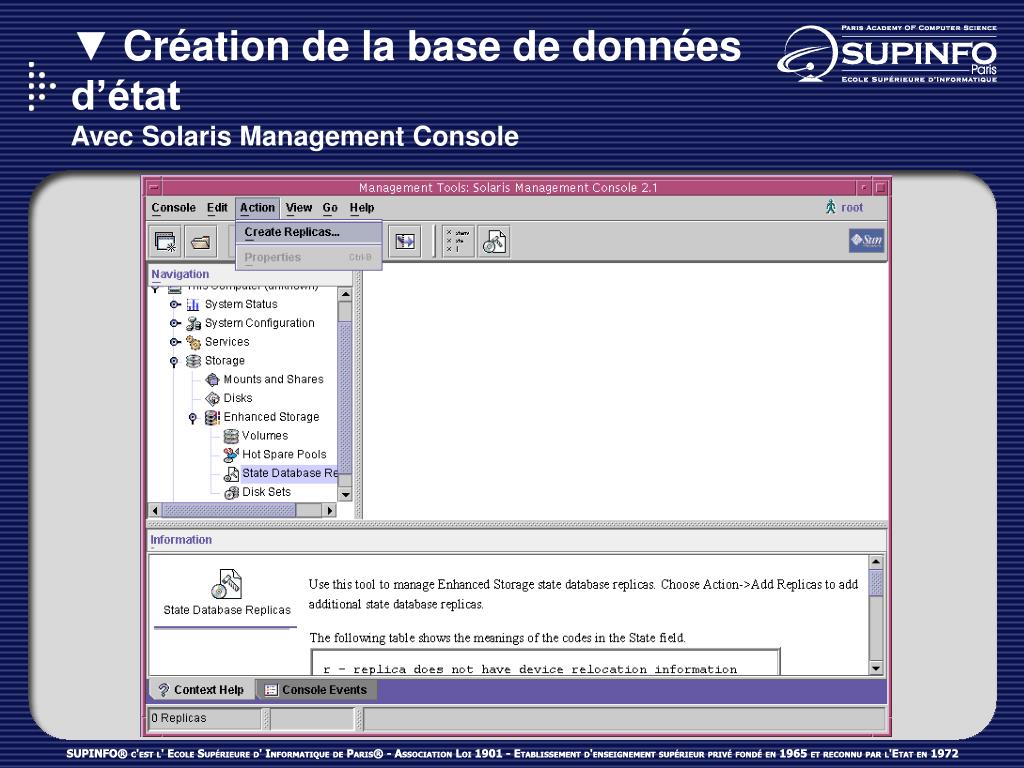Click navigation tree horizontal scrollbar thumb
The image size is (1024, 768).
point(229,511)
